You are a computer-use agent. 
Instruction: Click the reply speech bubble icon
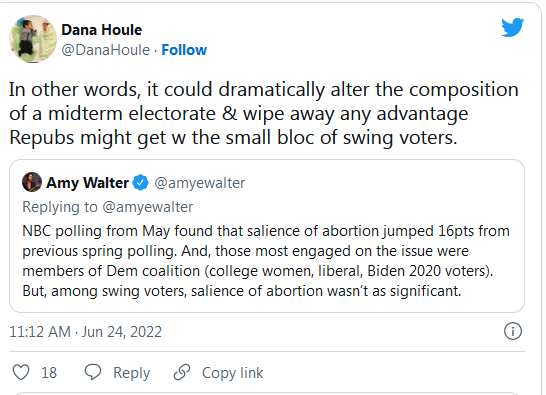pos(93,372)
